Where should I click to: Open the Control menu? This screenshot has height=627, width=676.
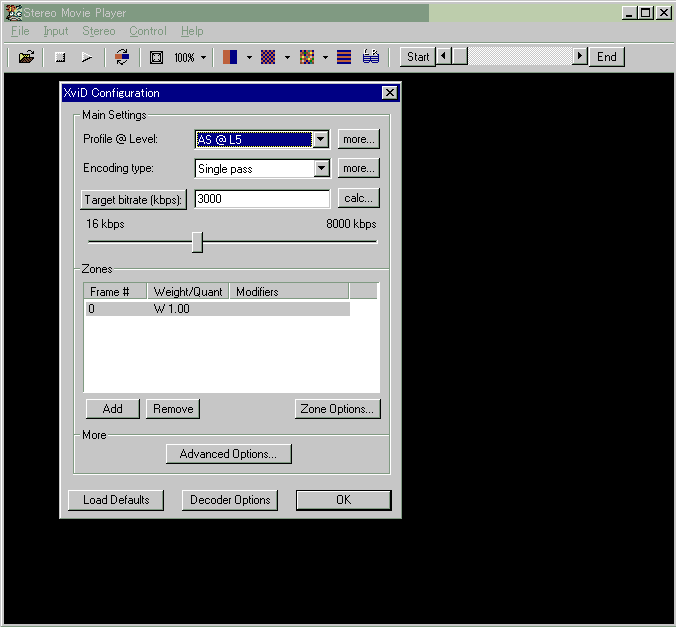pyautogui.click(x=148, y=31)
